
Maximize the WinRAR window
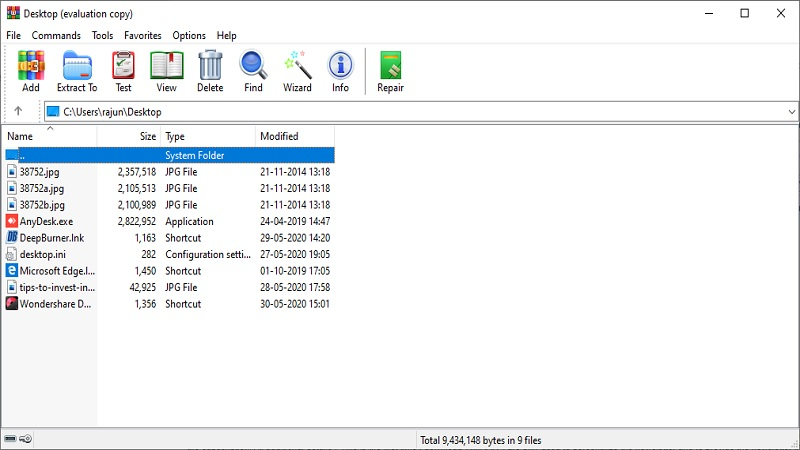click(744, 13)
